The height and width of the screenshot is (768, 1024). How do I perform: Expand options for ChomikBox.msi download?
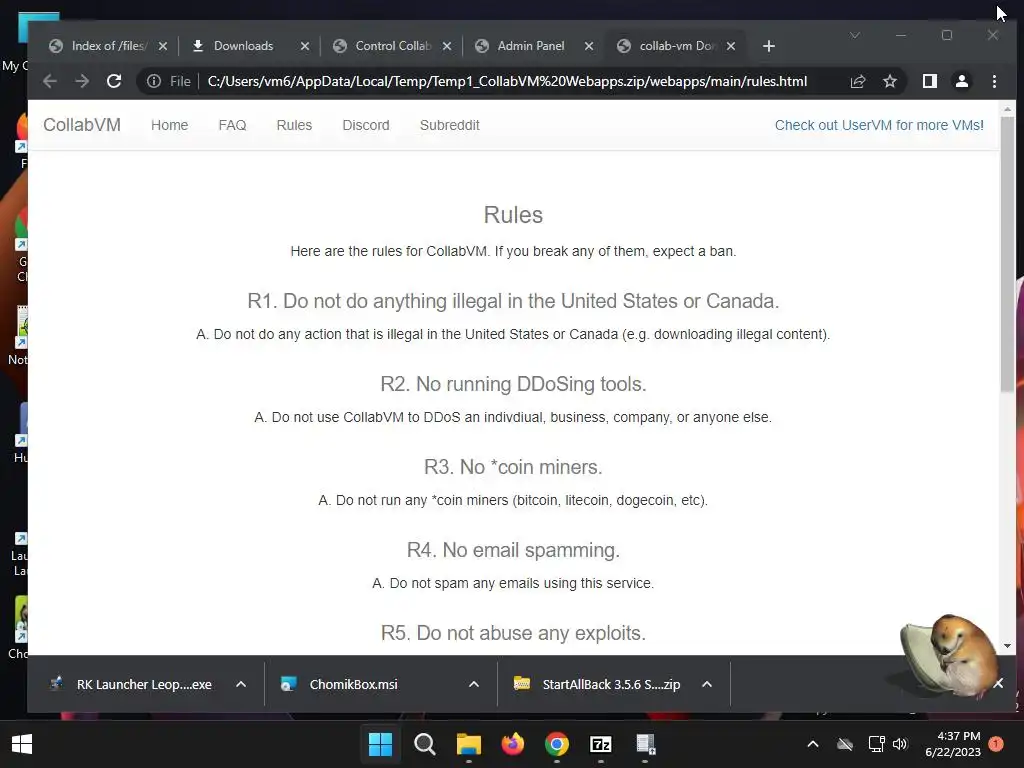474,684
